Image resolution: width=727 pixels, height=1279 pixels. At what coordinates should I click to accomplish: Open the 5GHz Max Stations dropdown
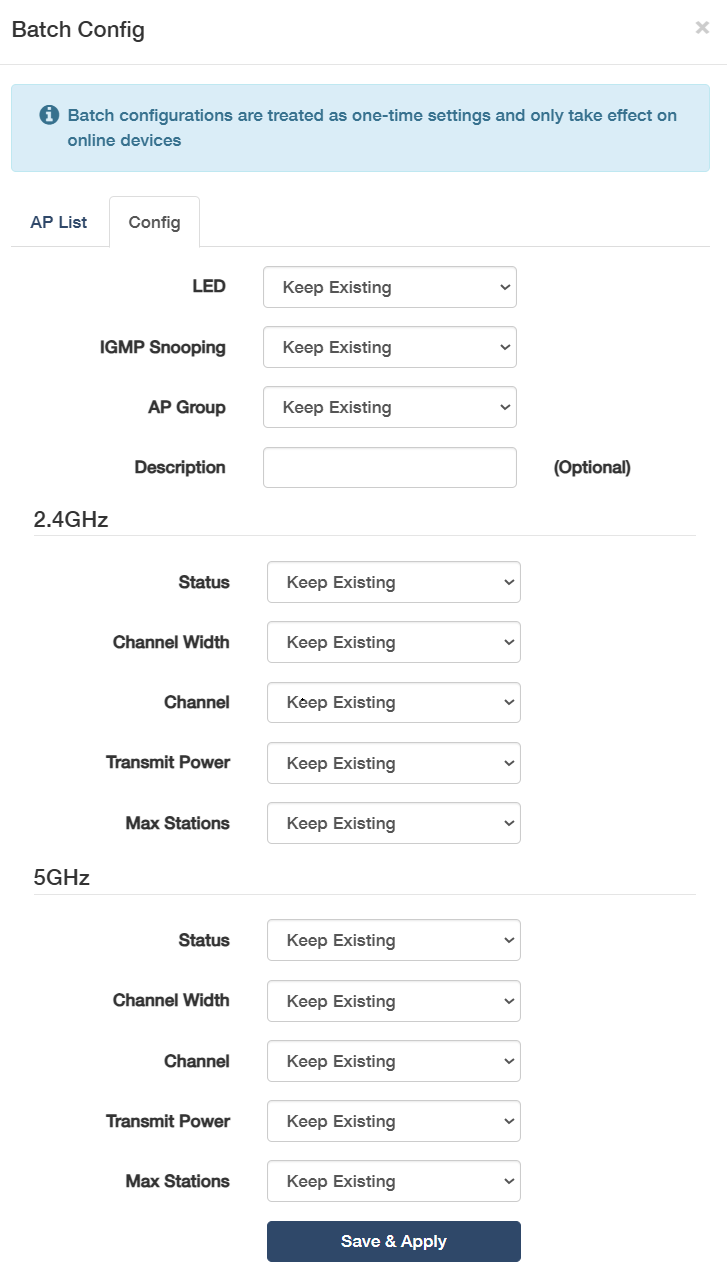(x=393, y=1181)
